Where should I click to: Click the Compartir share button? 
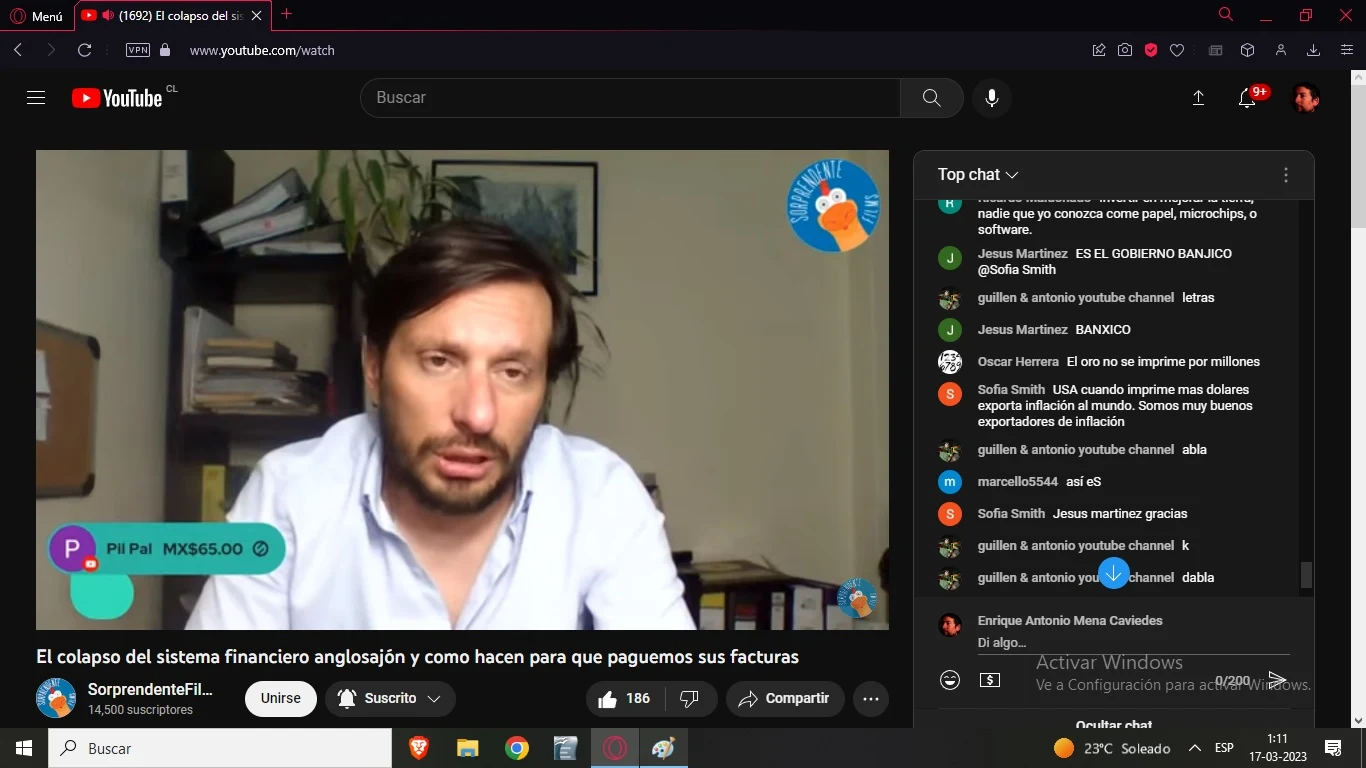pyautogui.click(x=785, y=699)
